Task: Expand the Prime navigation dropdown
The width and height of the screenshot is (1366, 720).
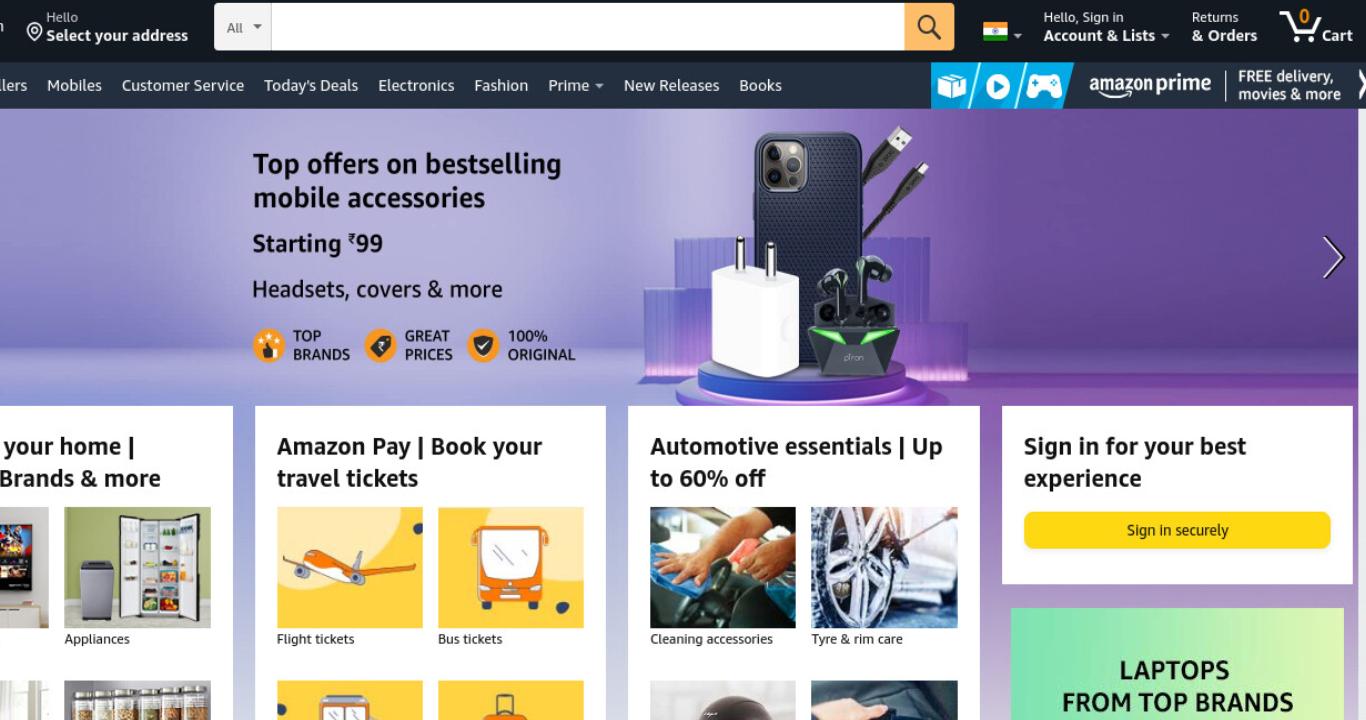Action: point(576,86)
